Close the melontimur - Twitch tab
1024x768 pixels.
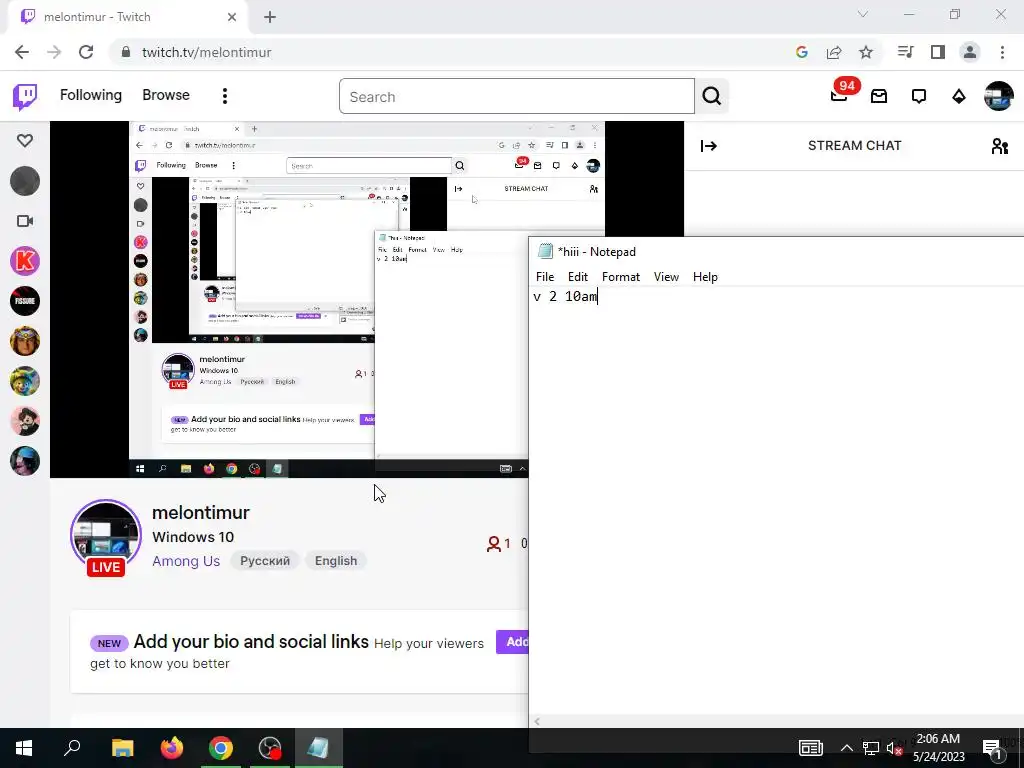click(232, 17)
